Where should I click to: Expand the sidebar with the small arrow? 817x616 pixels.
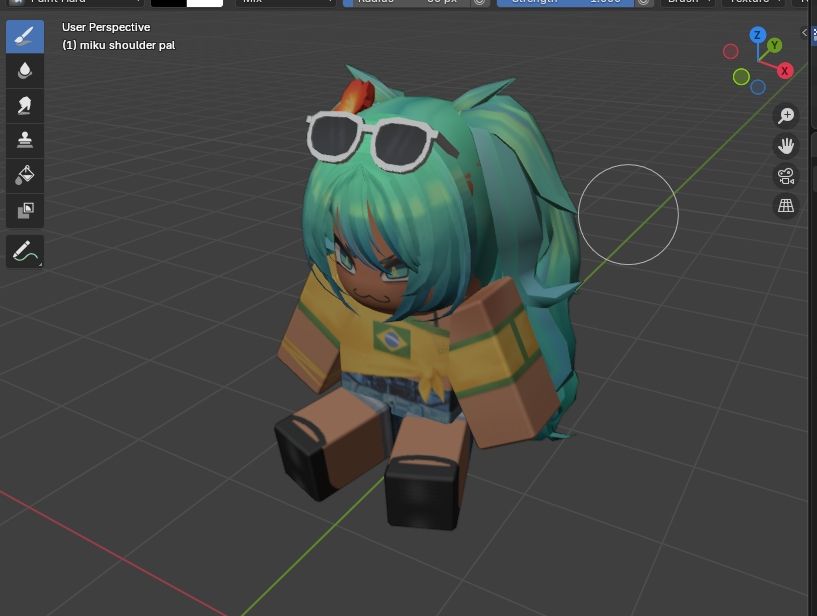(x=804, y=33)
